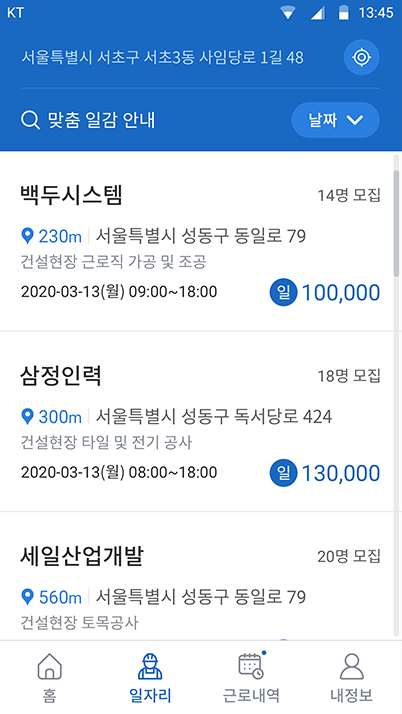Click the search magnifier icon
Screen dimensions: 402x714
[x=31, y=120]
